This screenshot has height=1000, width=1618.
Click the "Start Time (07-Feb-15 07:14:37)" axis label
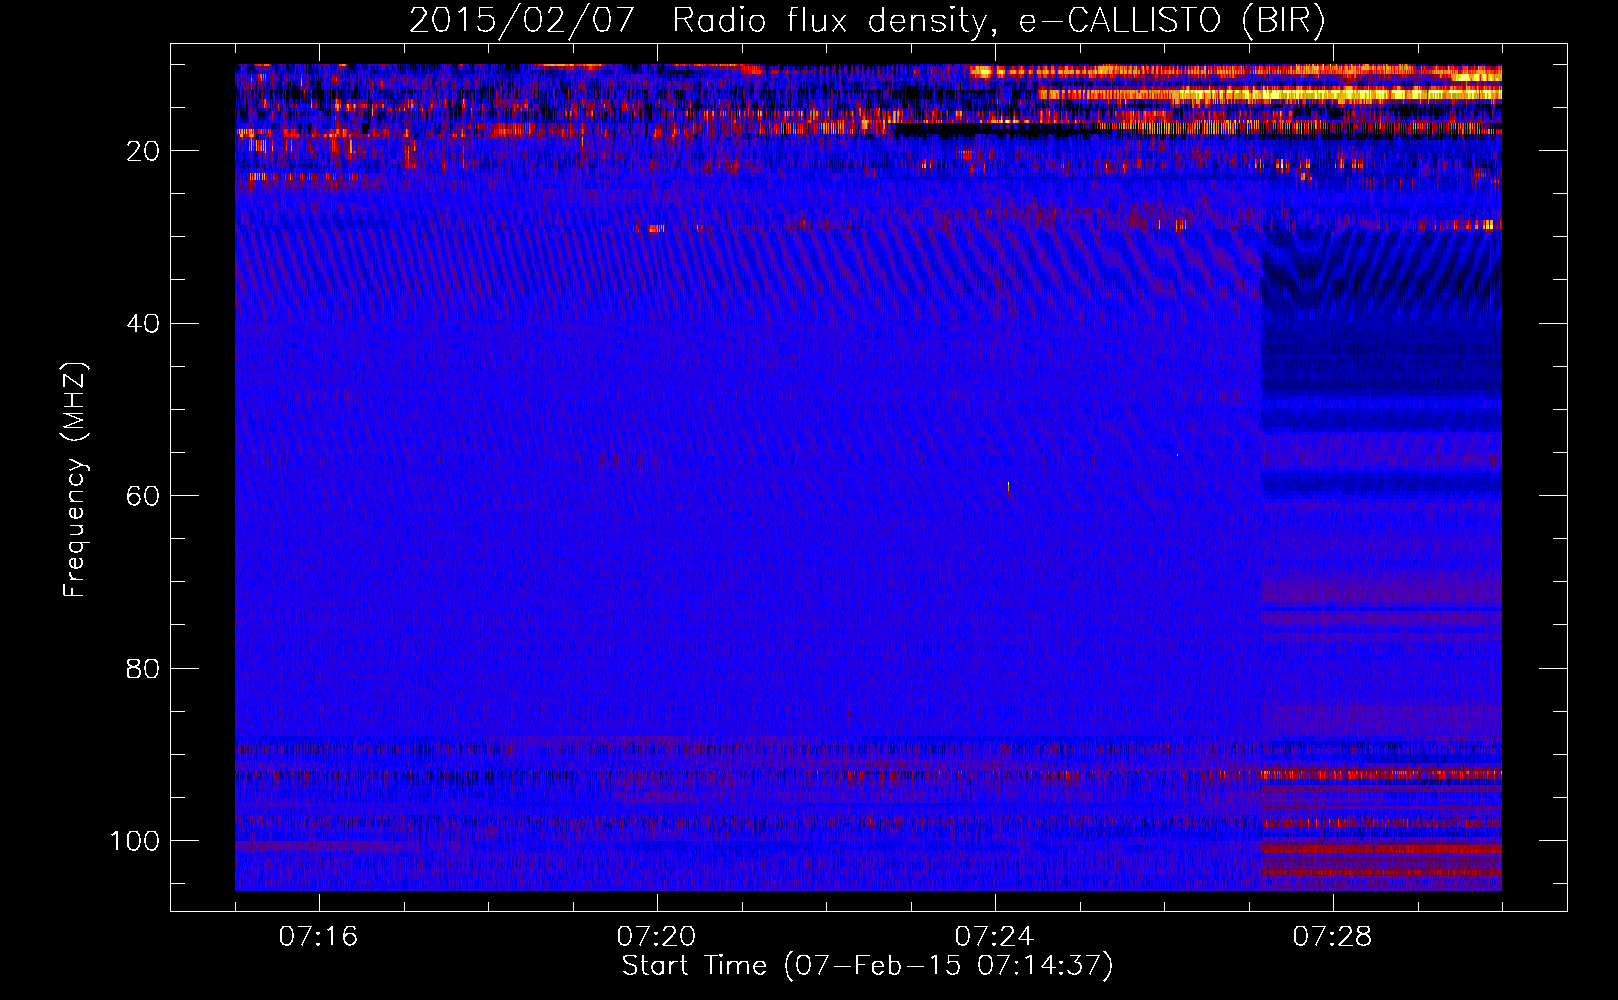click(x=867, y=966)
